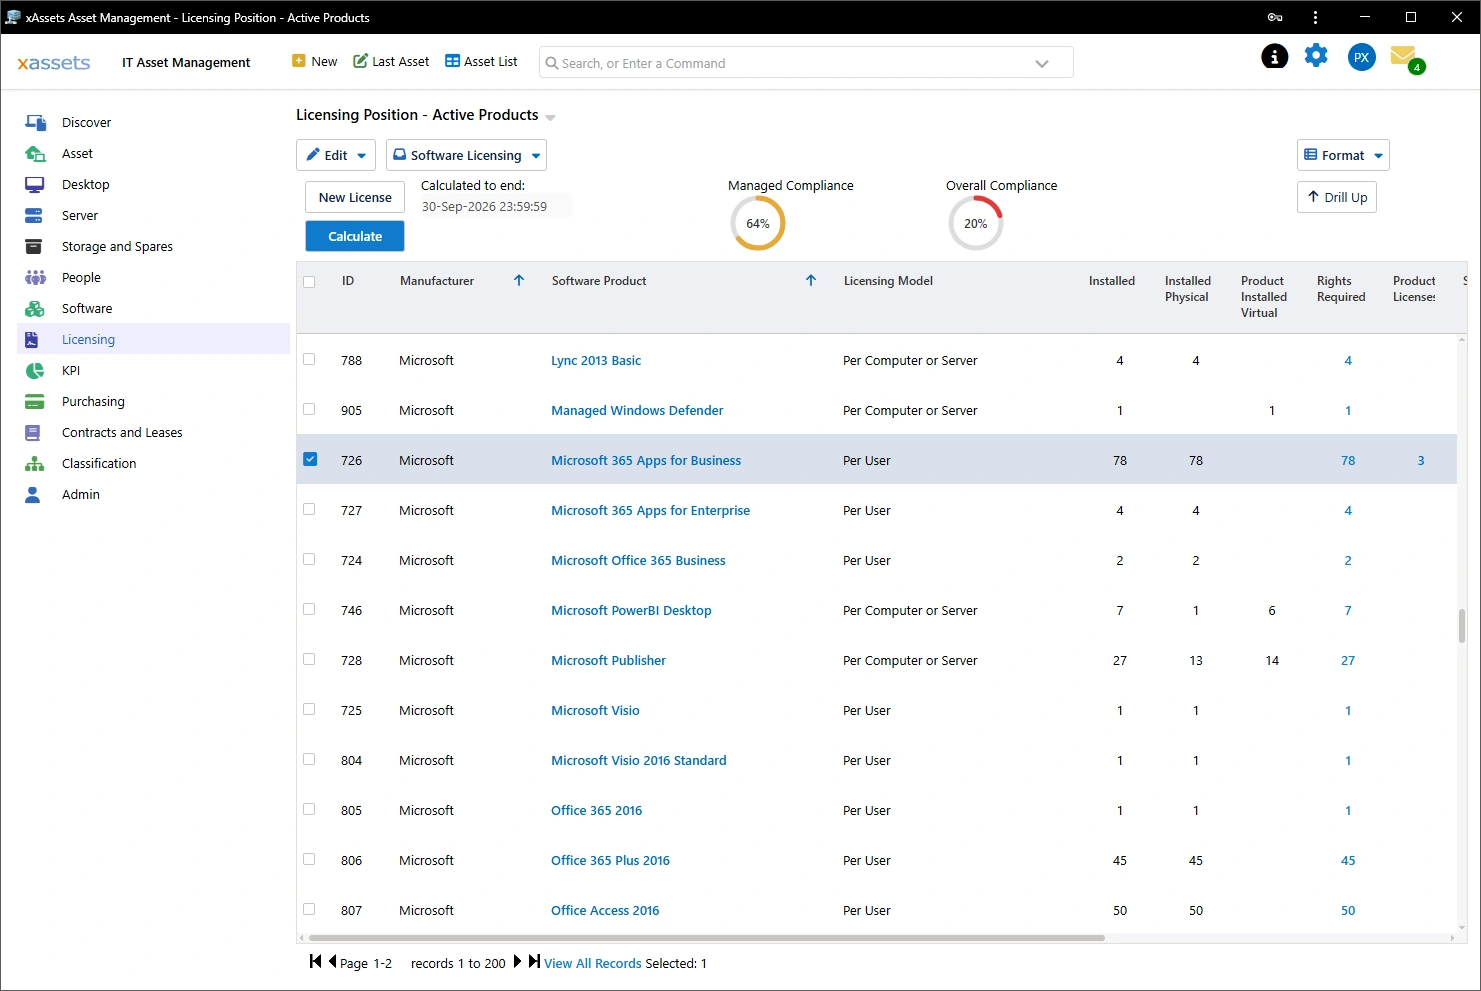1481x991 pixels.
Task: Go to first page of records
Action: tap(315, 962)
